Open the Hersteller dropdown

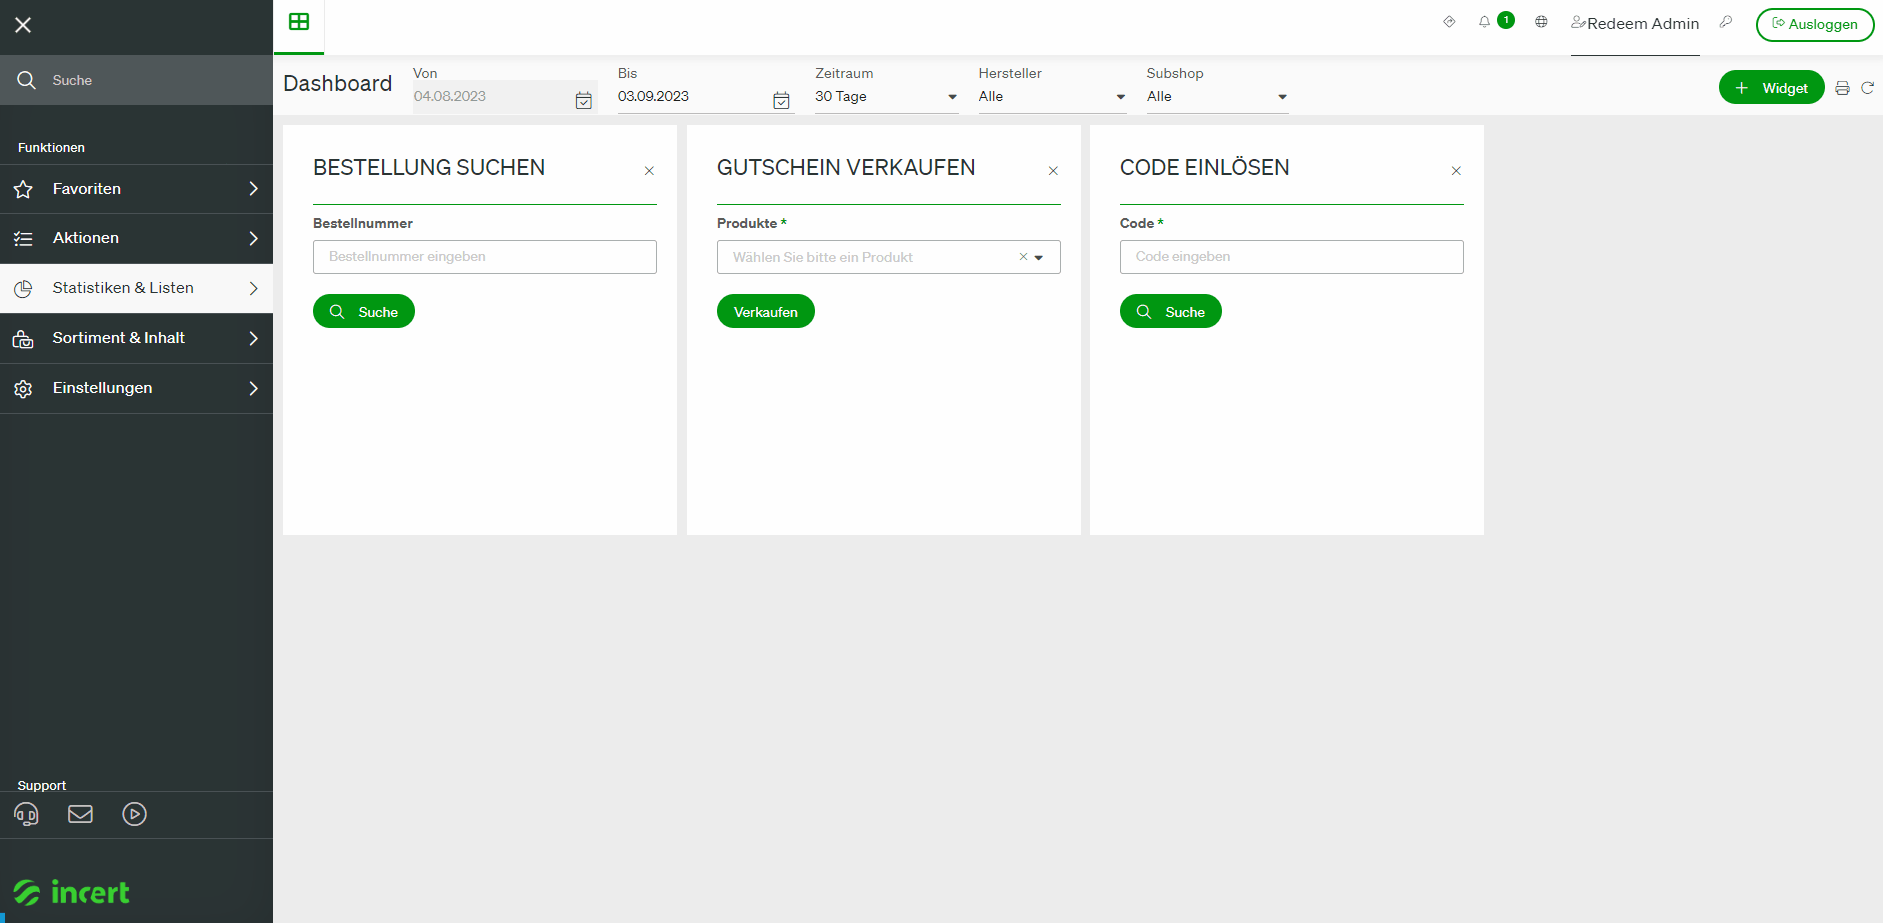click(1052, 97)
